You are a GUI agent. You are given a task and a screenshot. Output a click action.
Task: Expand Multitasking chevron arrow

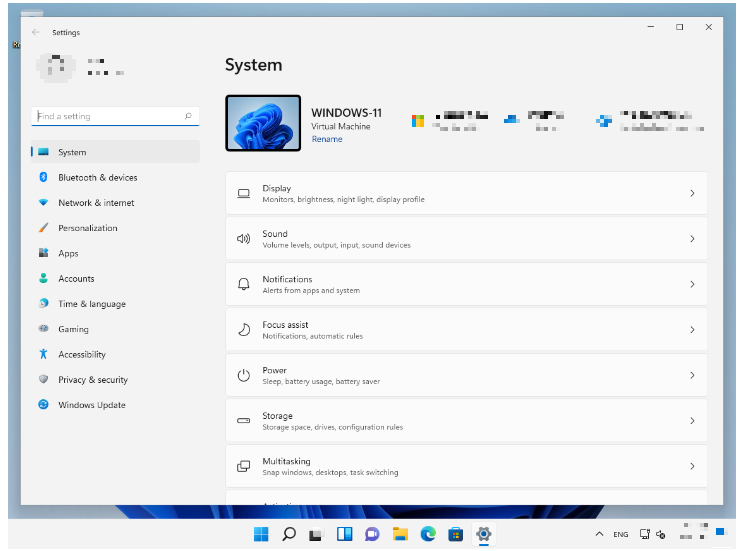[692, 466]
